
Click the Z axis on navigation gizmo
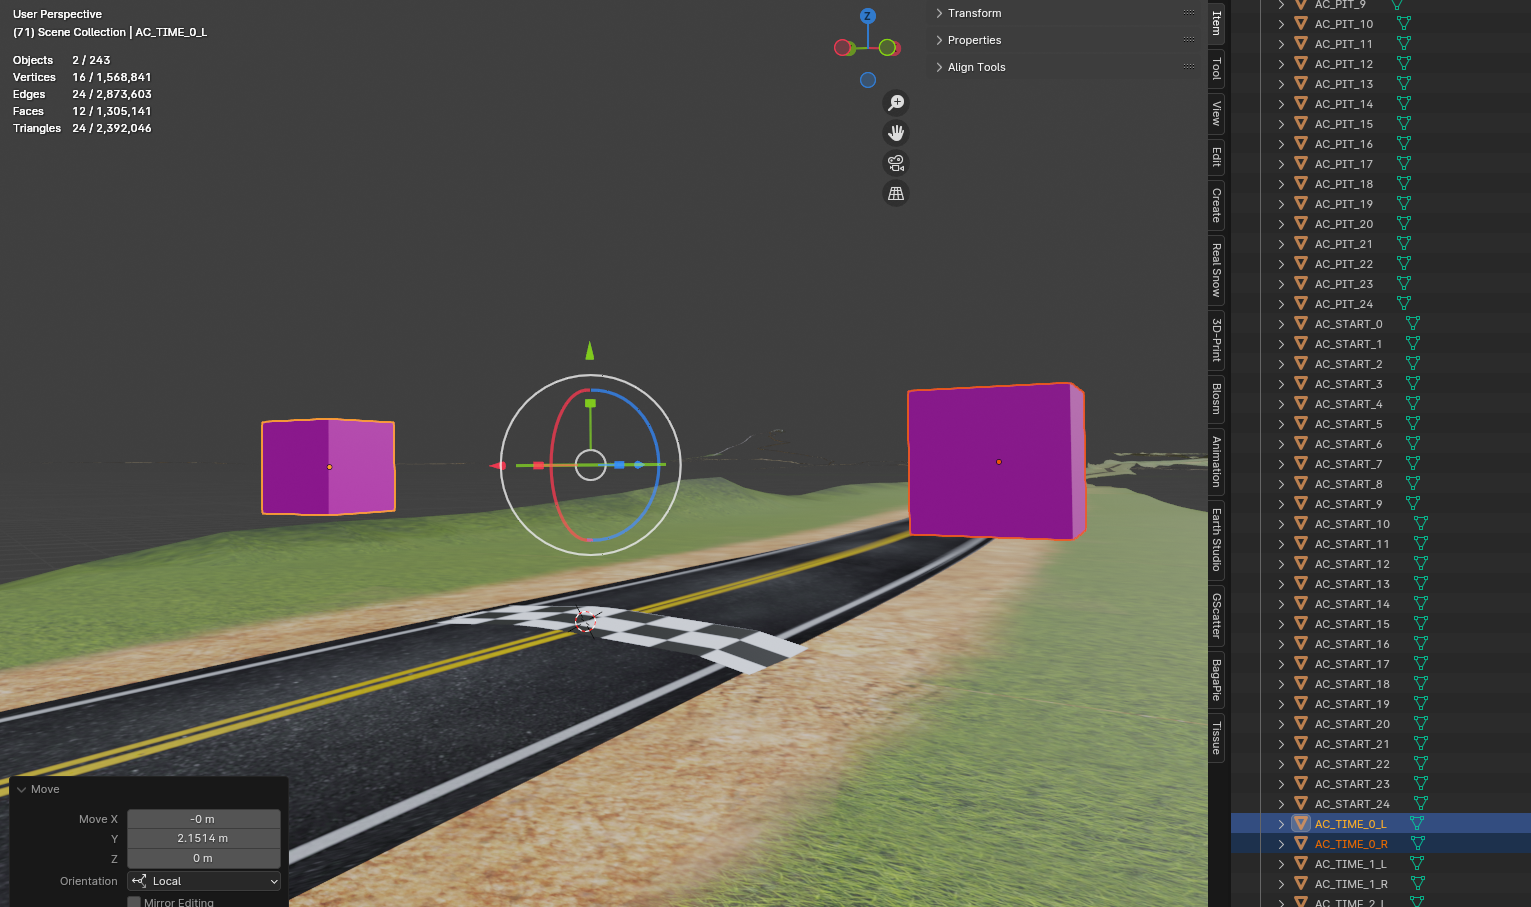pos(868,16)
